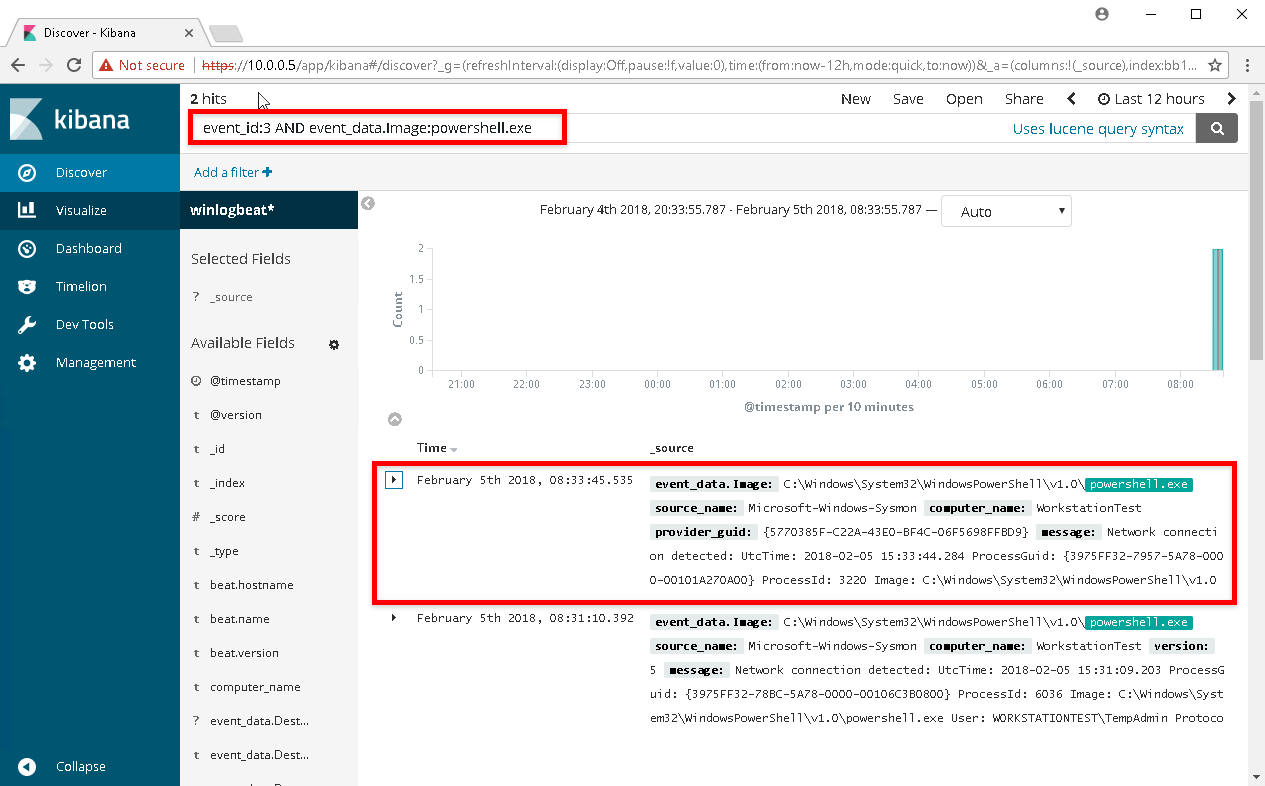Click the browser forward arrow

[x=45, y=65]
